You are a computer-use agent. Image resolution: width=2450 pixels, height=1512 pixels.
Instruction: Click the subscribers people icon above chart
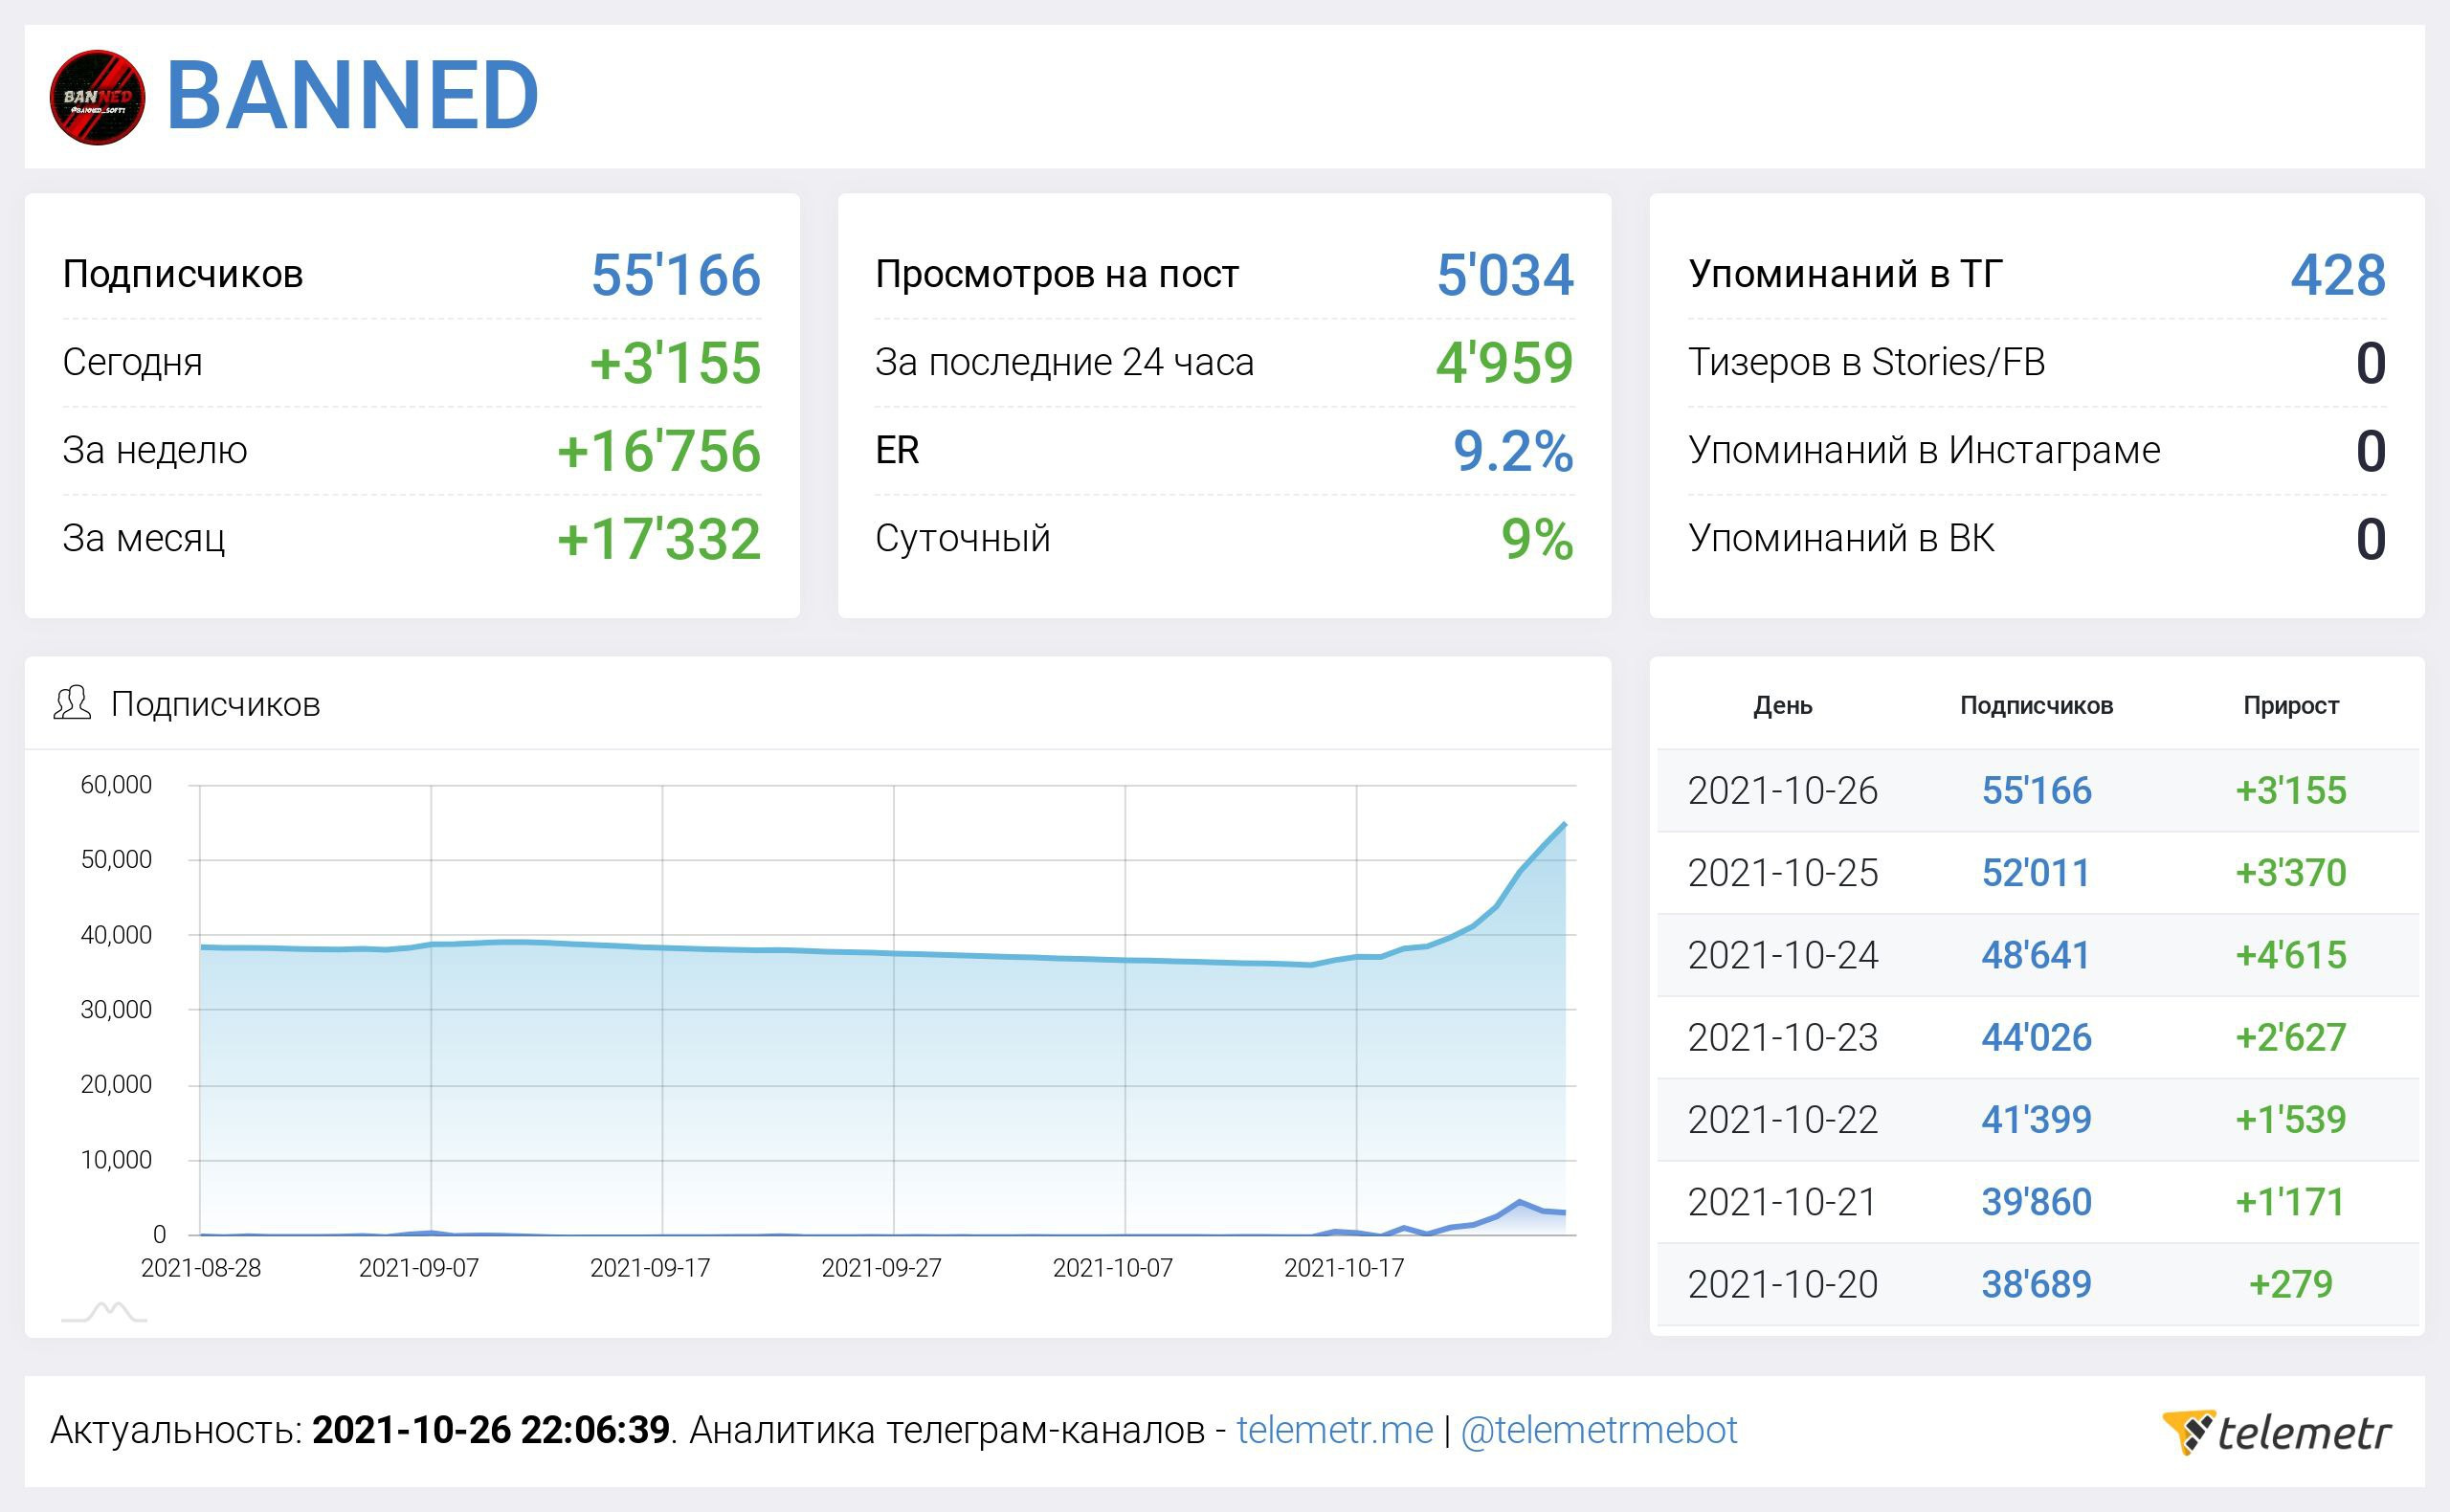click(x=72, y=704)
